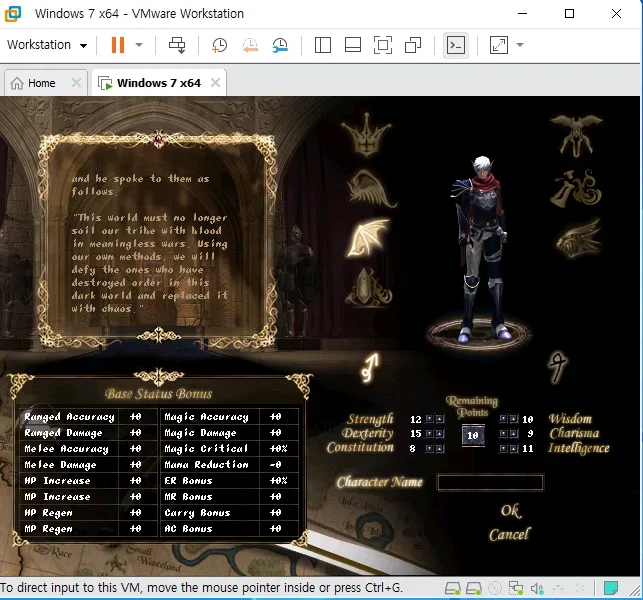Open the snapshot manager
Image resolution: width=643 pixels, height=600 pixels.
point(280,45)
